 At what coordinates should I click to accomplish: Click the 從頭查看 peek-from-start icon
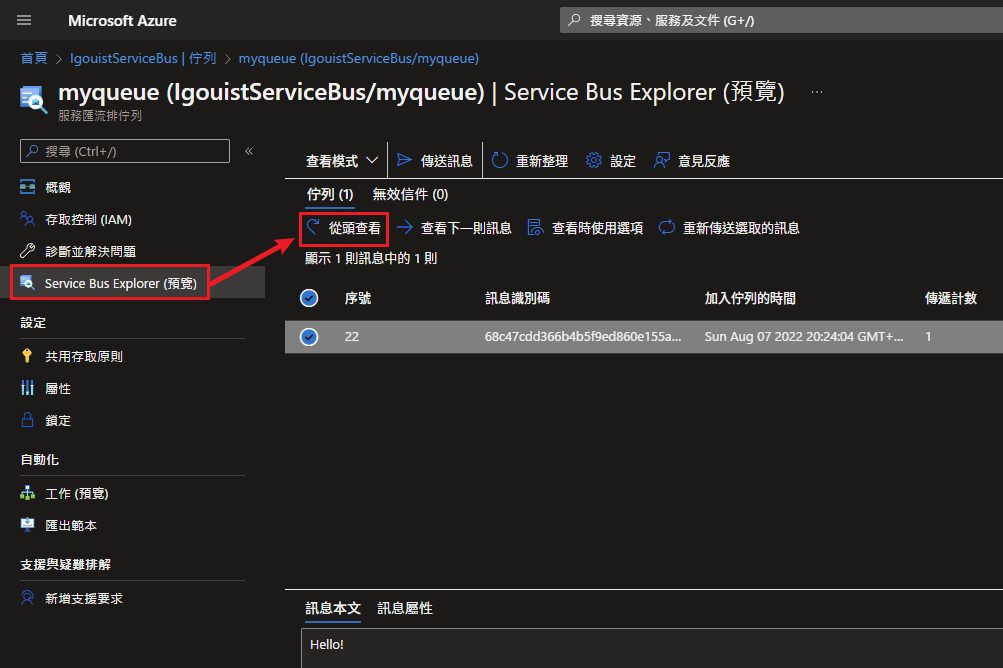[x=313, y=227]
